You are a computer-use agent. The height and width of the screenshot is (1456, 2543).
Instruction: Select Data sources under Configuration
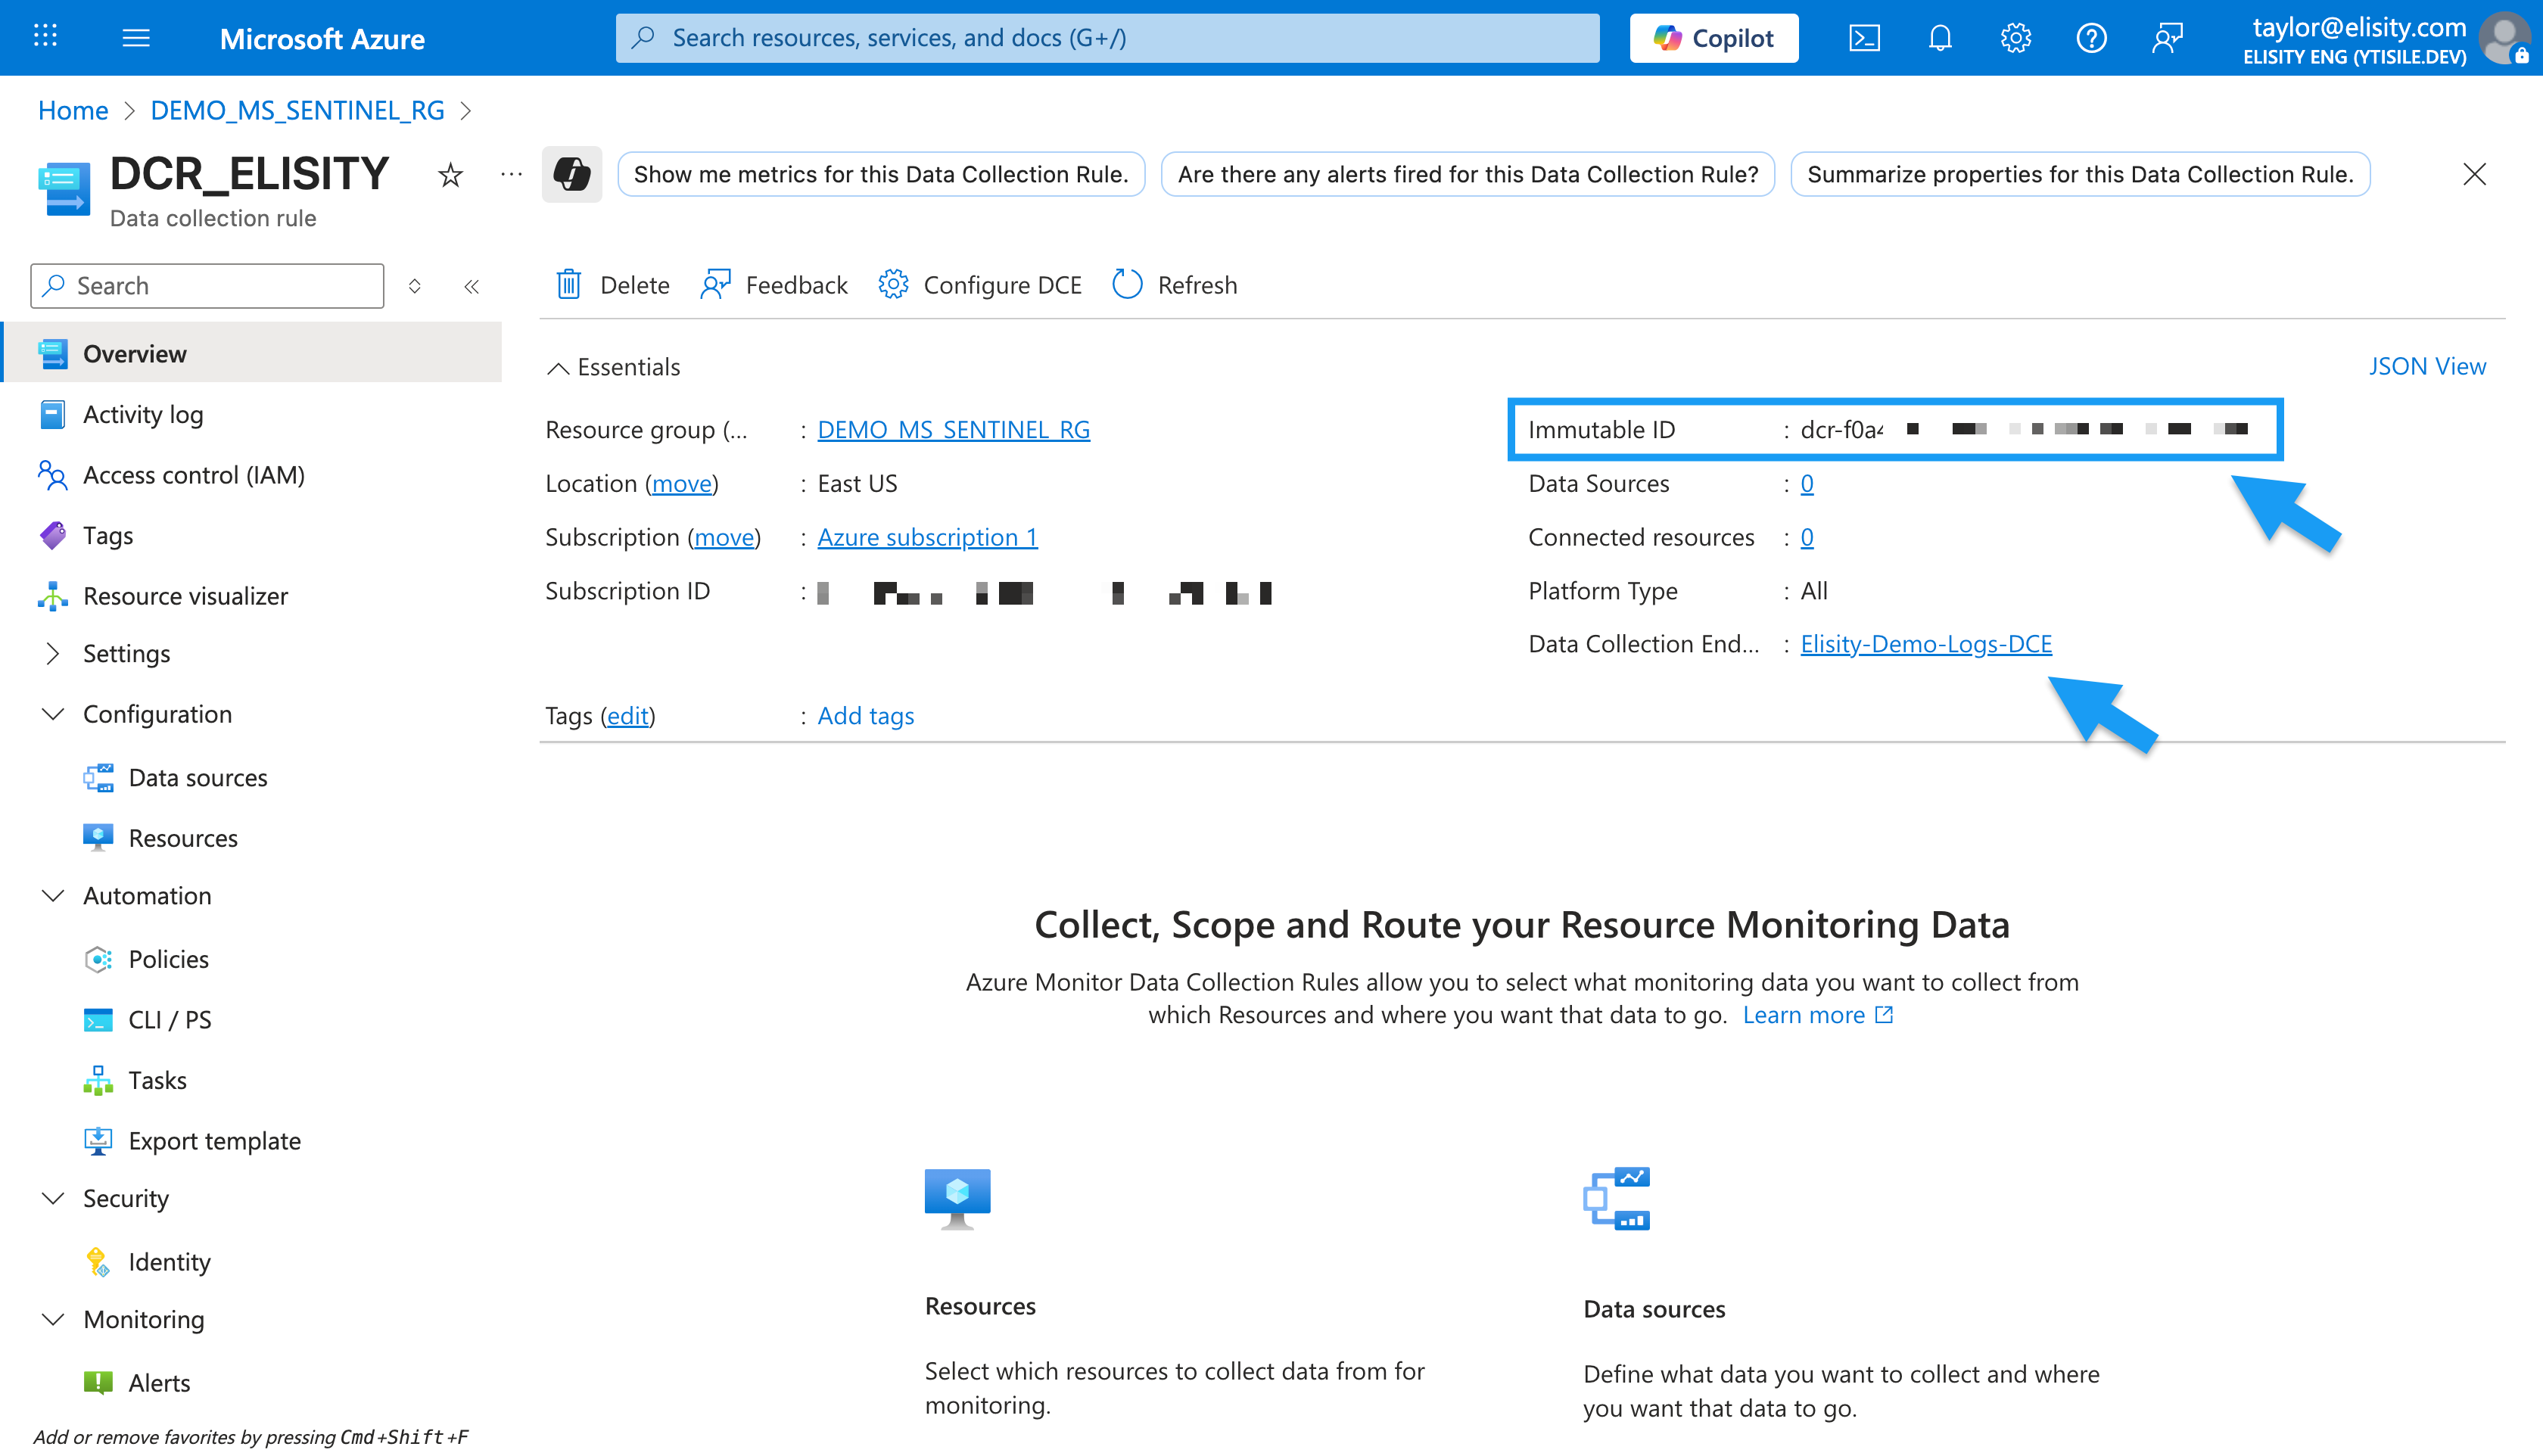[x=197, y=777]
